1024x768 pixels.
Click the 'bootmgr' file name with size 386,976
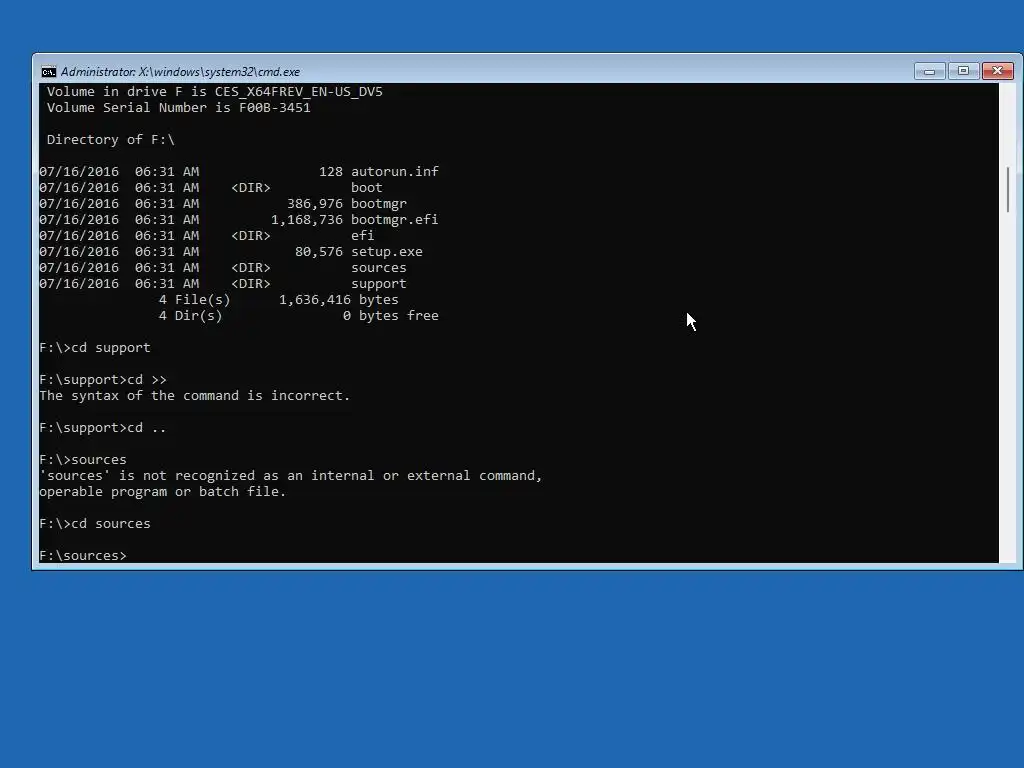point(379,204)
